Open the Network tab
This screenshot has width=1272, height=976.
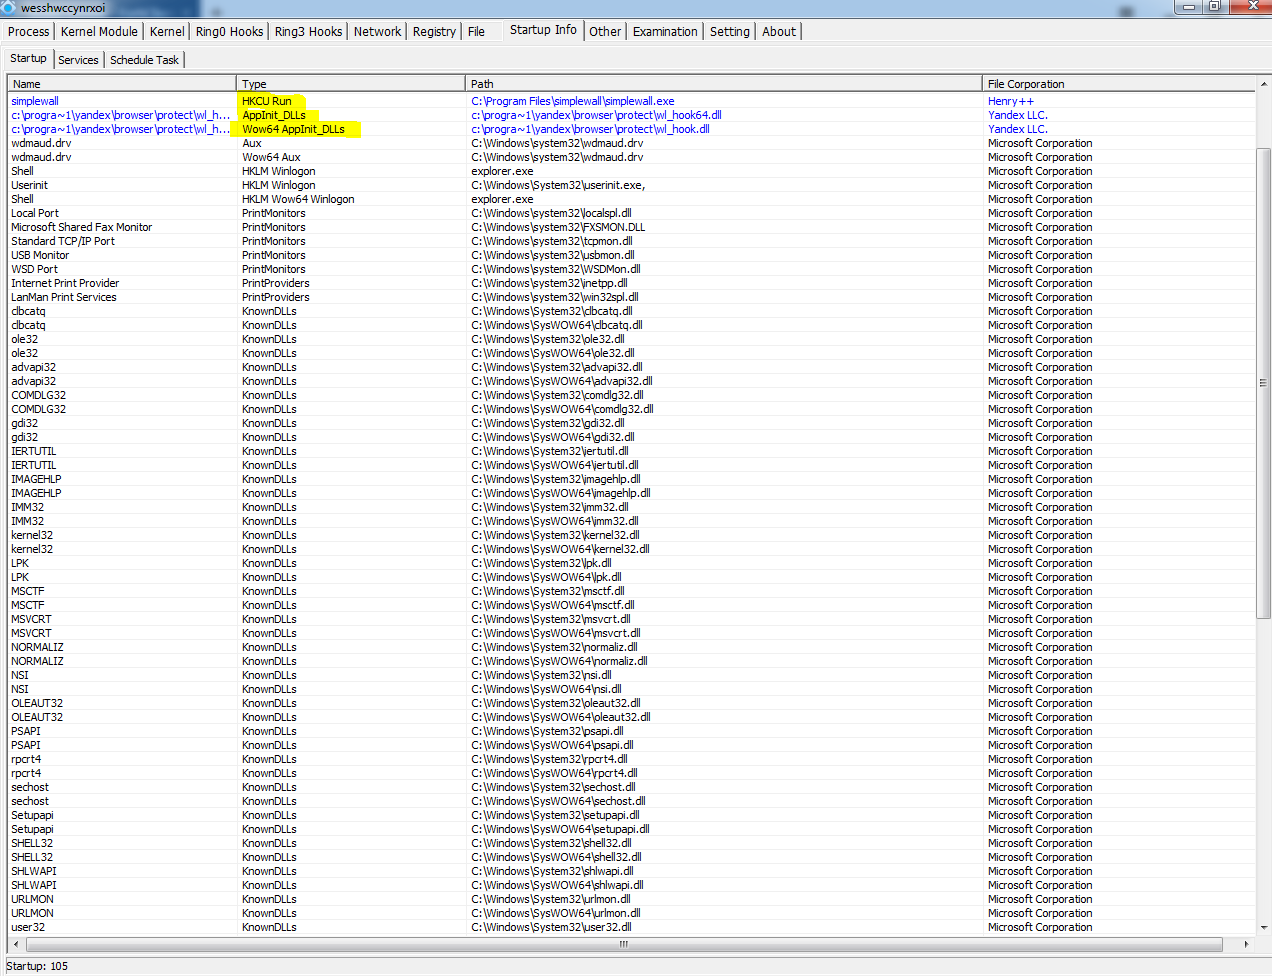click(377, 31)
